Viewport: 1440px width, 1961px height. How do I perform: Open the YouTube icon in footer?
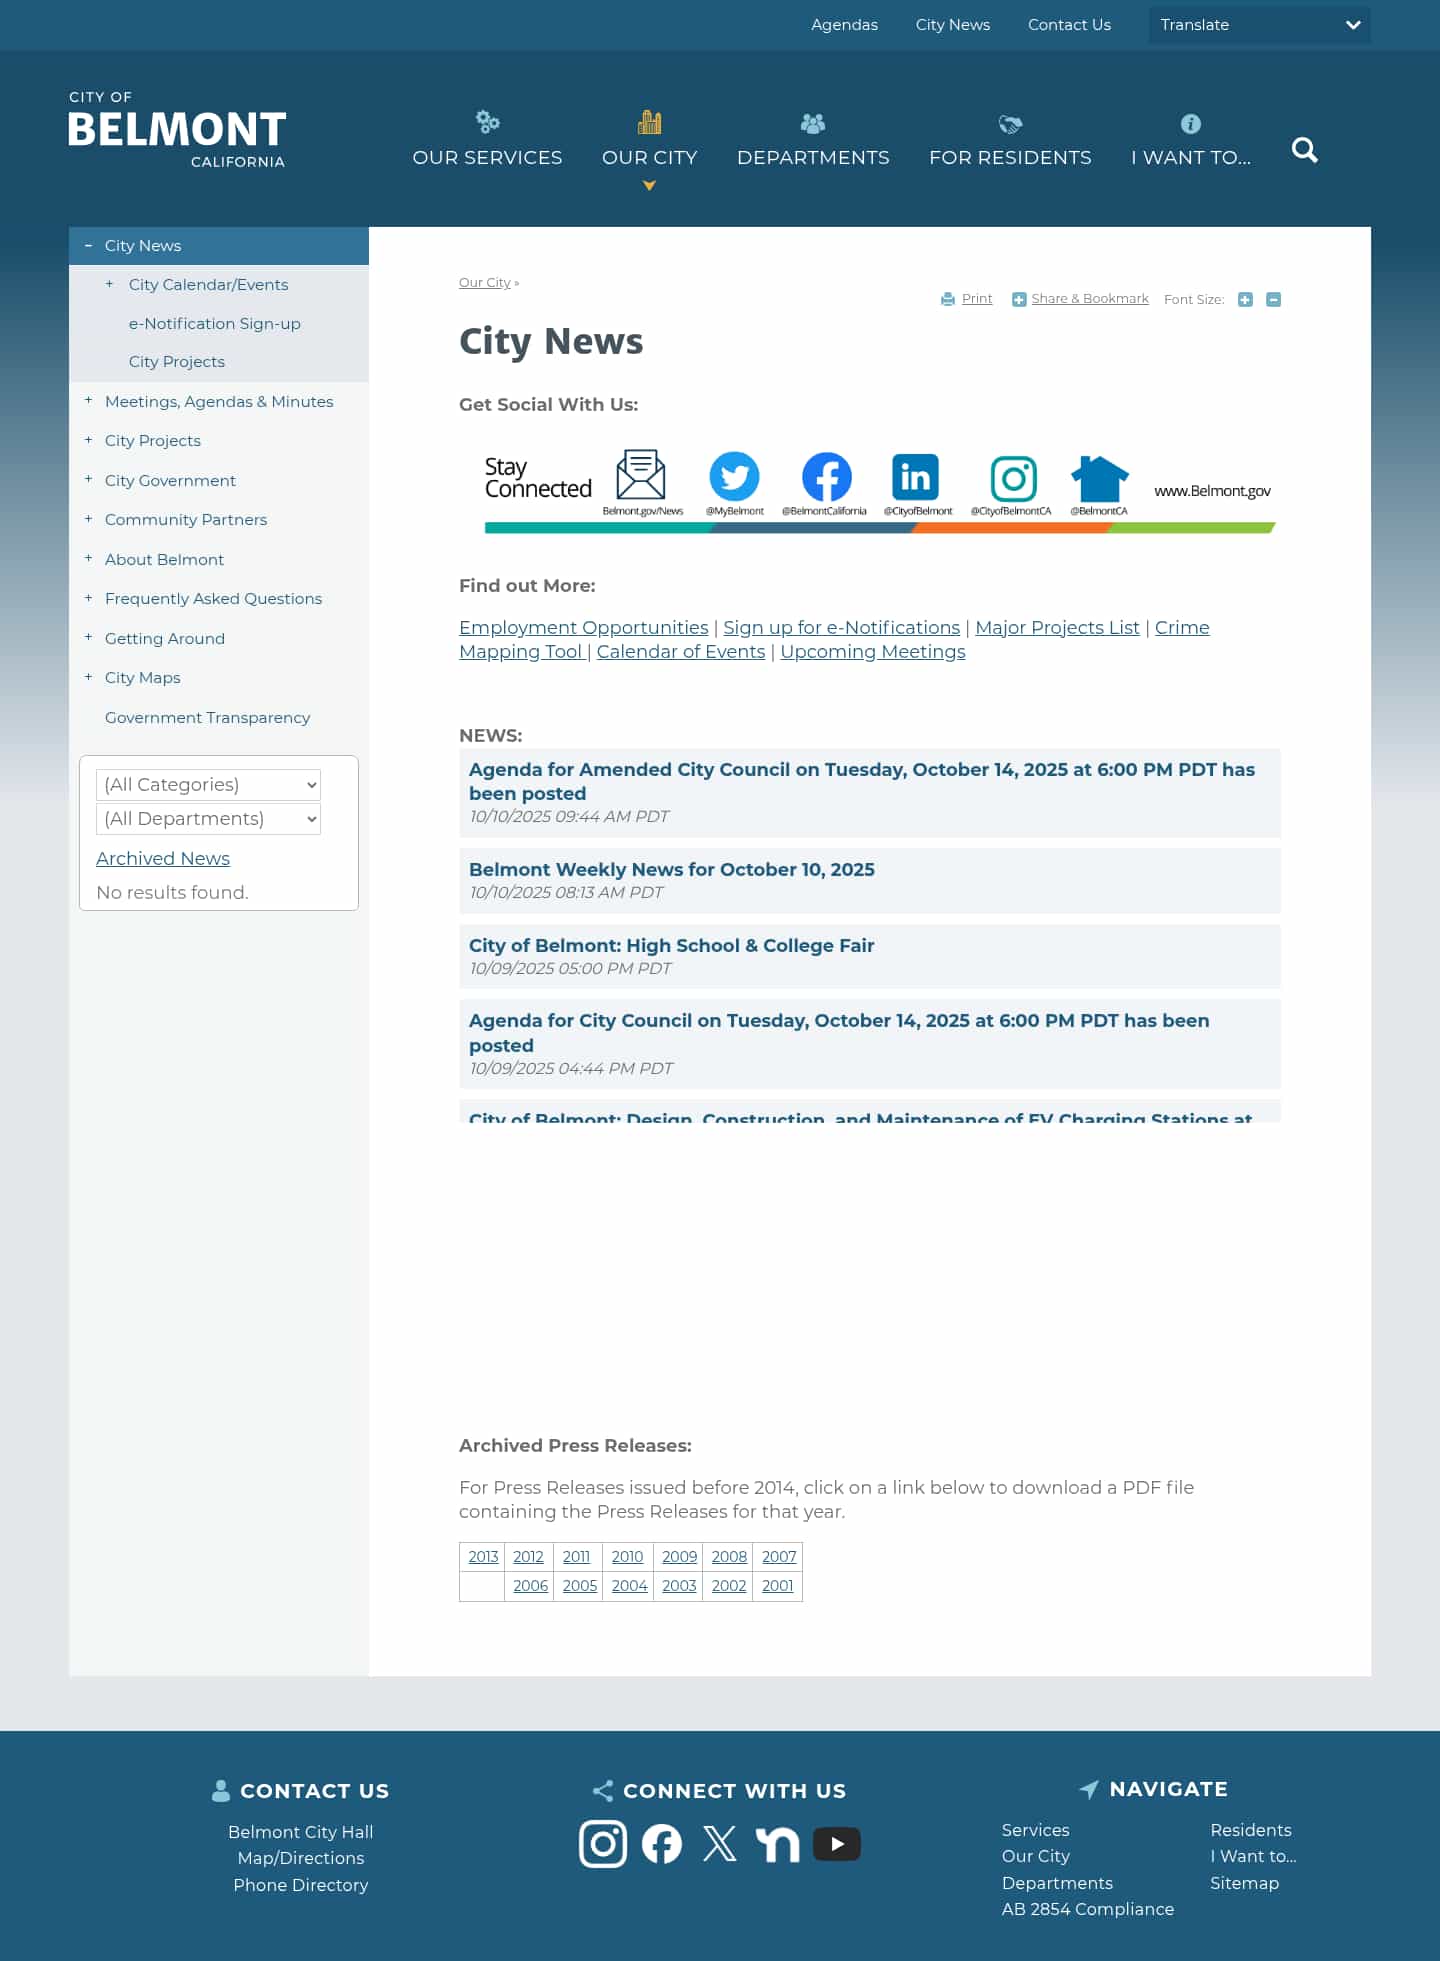tap(836, 1844)
